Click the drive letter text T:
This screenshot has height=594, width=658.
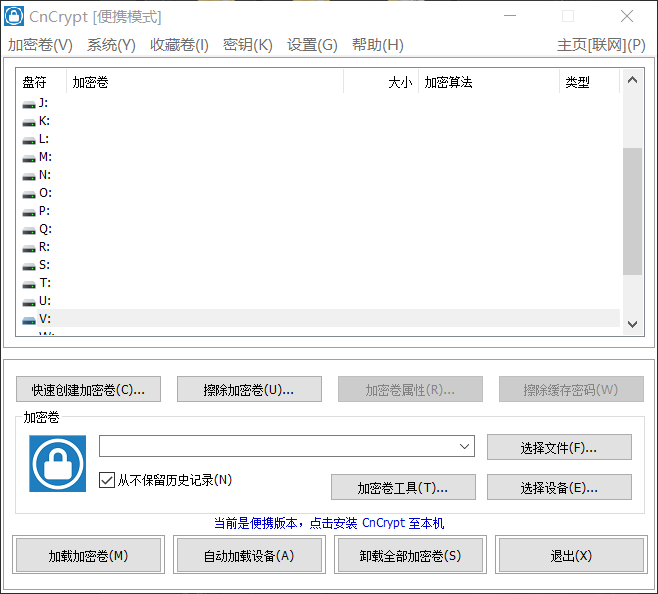[45, 283]
